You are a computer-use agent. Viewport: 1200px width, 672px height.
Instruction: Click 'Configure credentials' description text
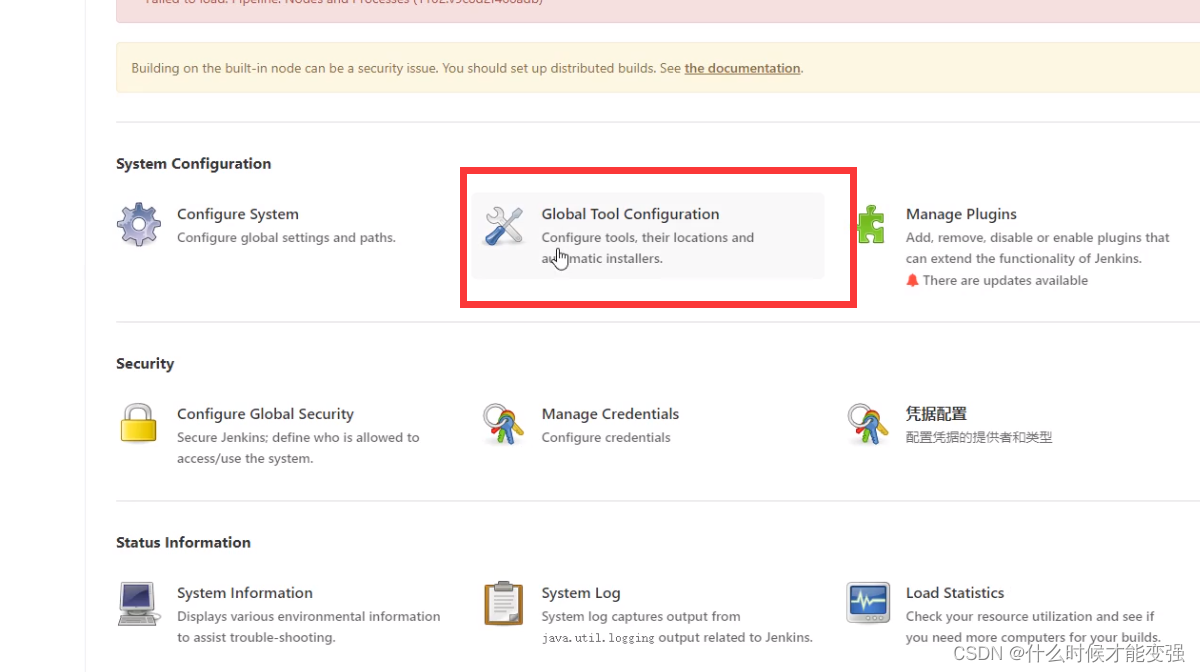pos(606,438)
